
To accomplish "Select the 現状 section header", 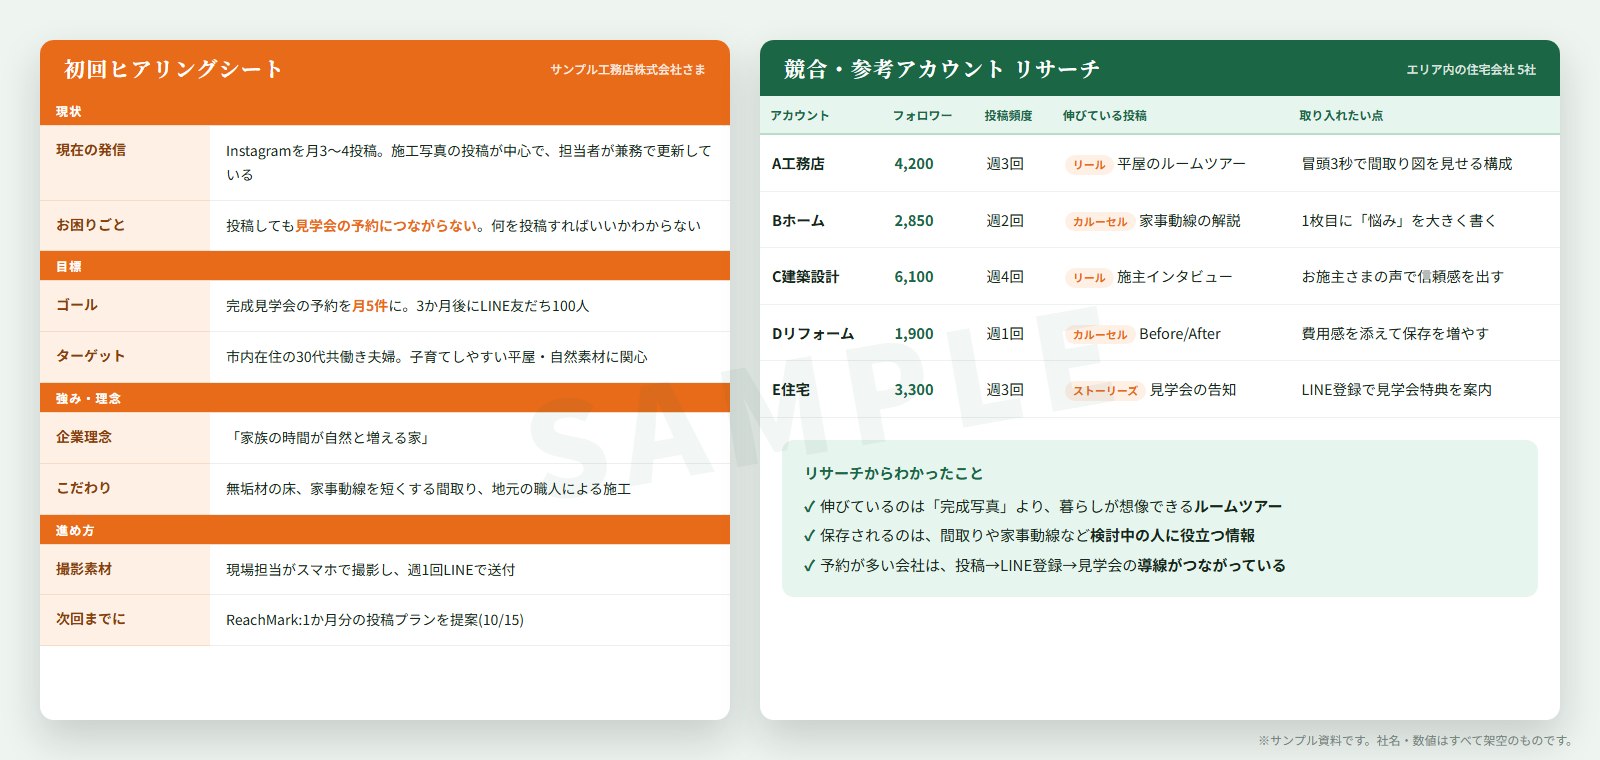I will coord(385,111).
